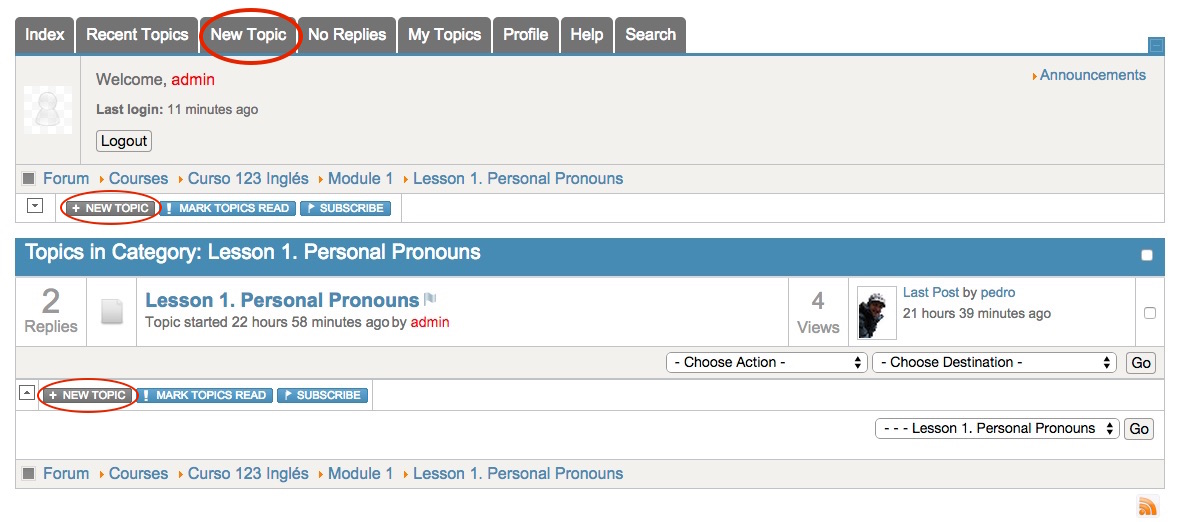Click the square icon before top Forum breadcrumb
The image size is (1189, 522).
point(28,179)
